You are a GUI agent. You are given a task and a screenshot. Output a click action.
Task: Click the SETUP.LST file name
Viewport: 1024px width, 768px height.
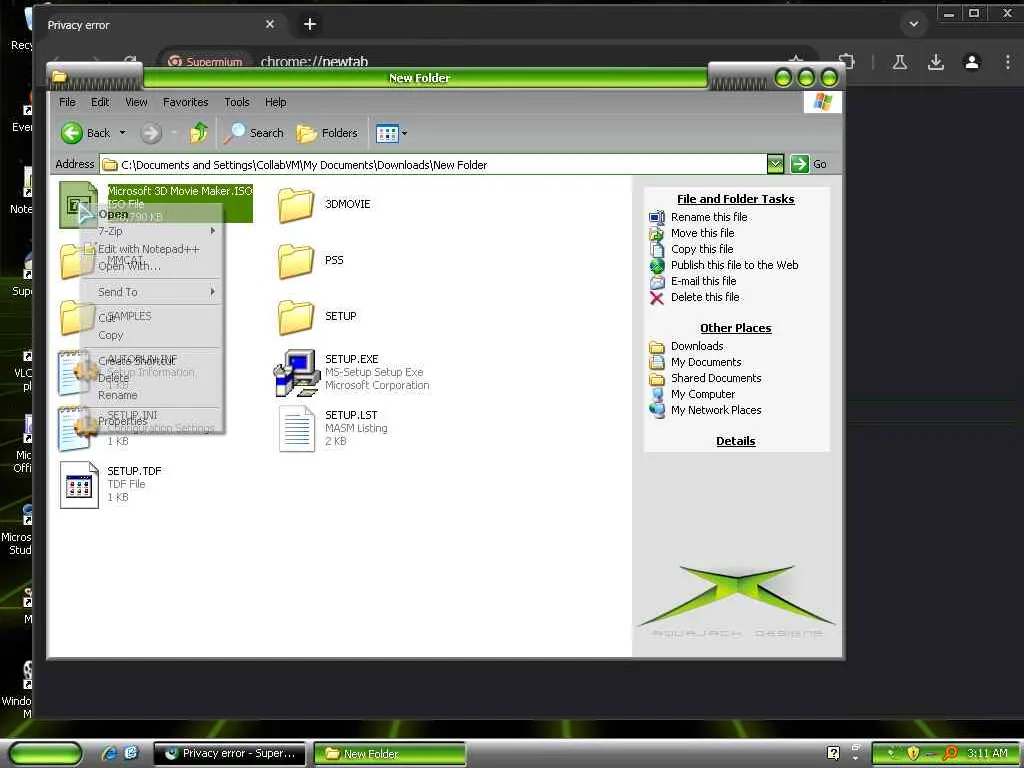pyautogui.click(x=351, y=415)
